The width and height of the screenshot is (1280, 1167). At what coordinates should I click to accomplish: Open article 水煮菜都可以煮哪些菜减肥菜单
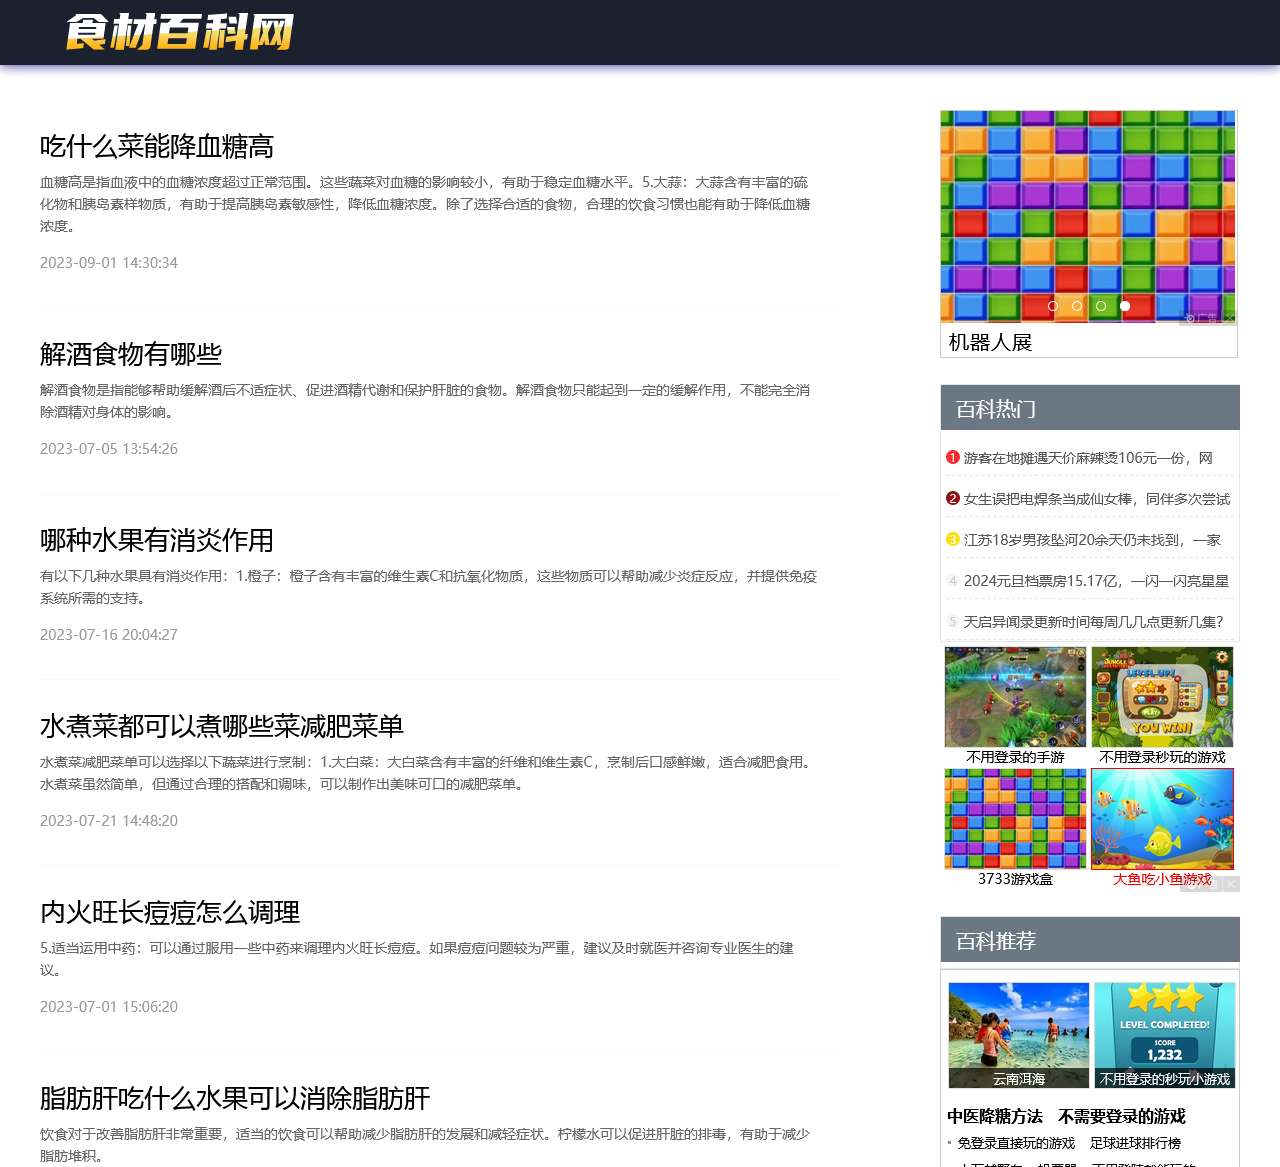point(222,726)
